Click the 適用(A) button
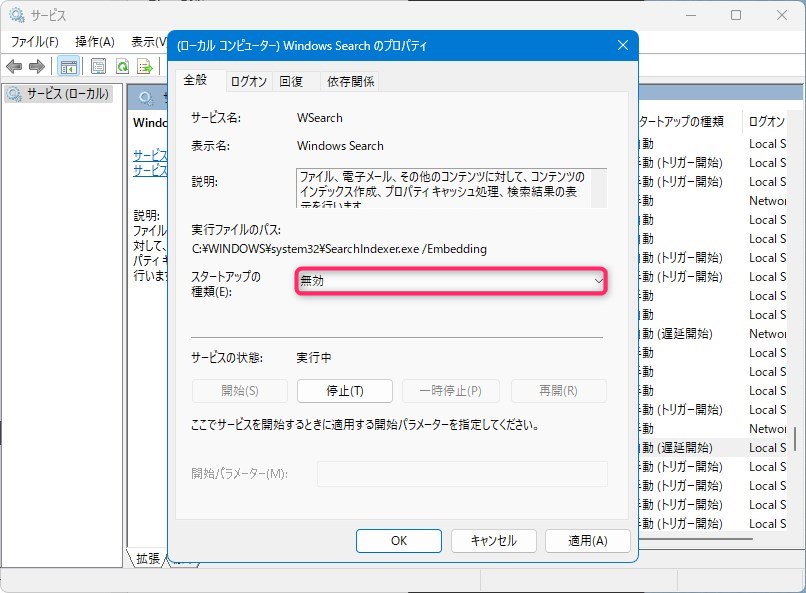 pos(587,540)
